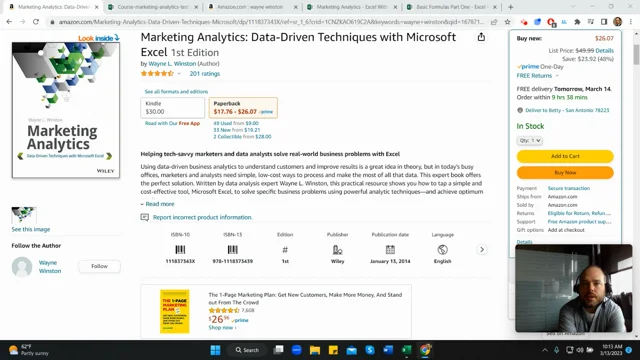Expand the star ratings dropdown arrow
This screenshot has height=360, width=640.
(179, 74)
